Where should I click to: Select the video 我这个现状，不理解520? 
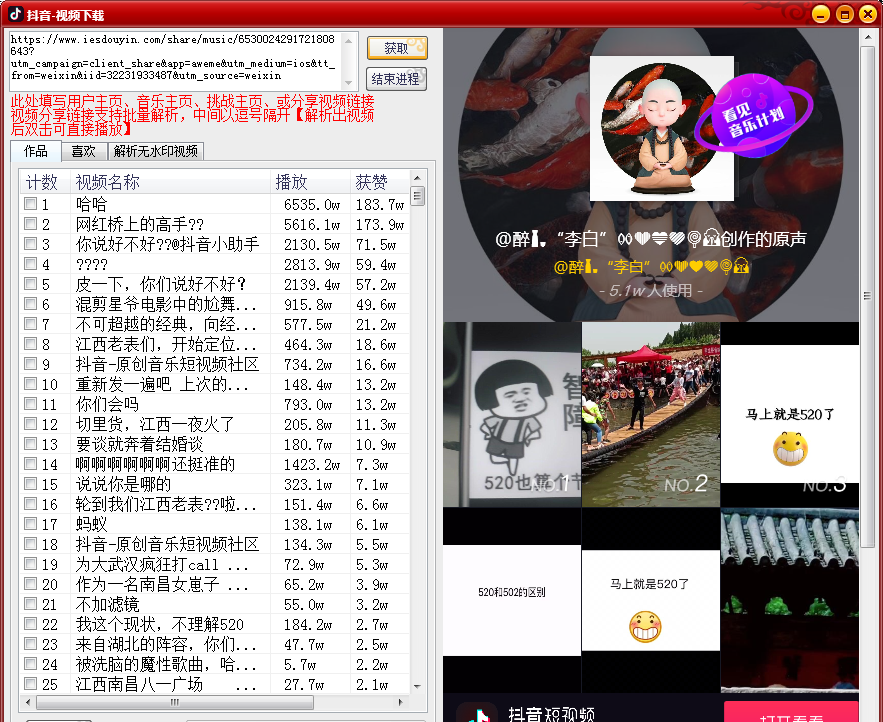tap(159, 625)
